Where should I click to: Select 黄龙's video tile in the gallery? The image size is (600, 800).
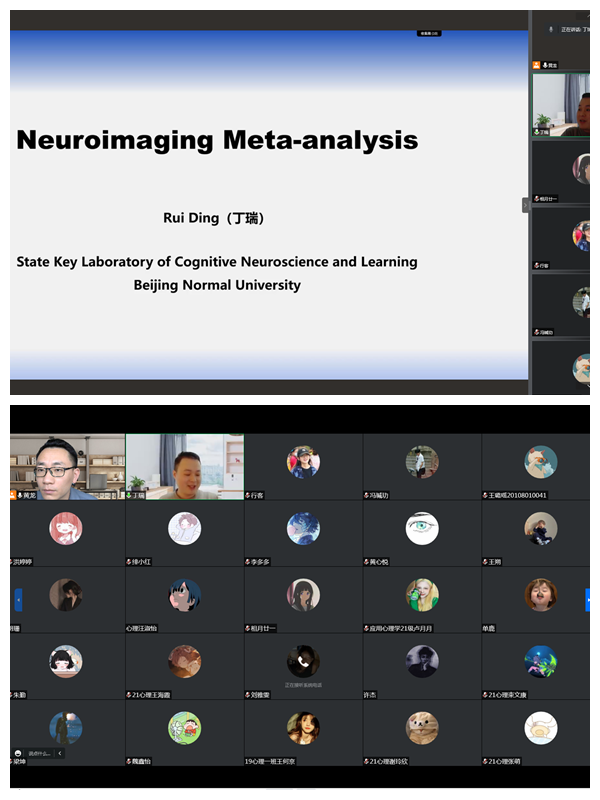pos(67,465)
